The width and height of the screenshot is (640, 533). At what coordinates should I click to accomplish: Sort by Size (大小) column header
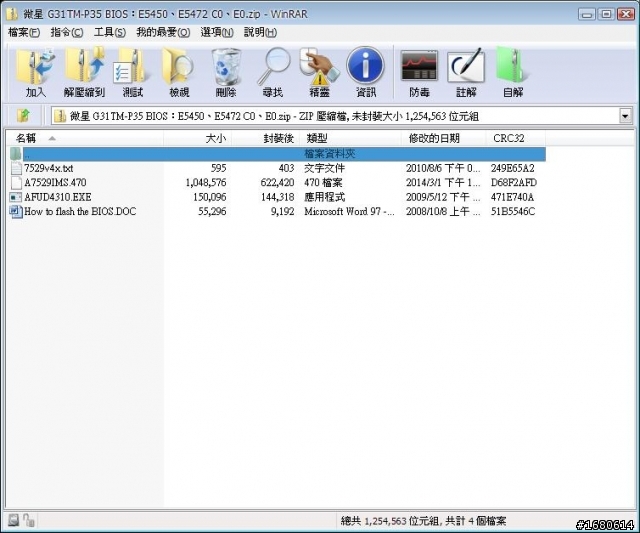pyautogui.click(x=198, y=138)
